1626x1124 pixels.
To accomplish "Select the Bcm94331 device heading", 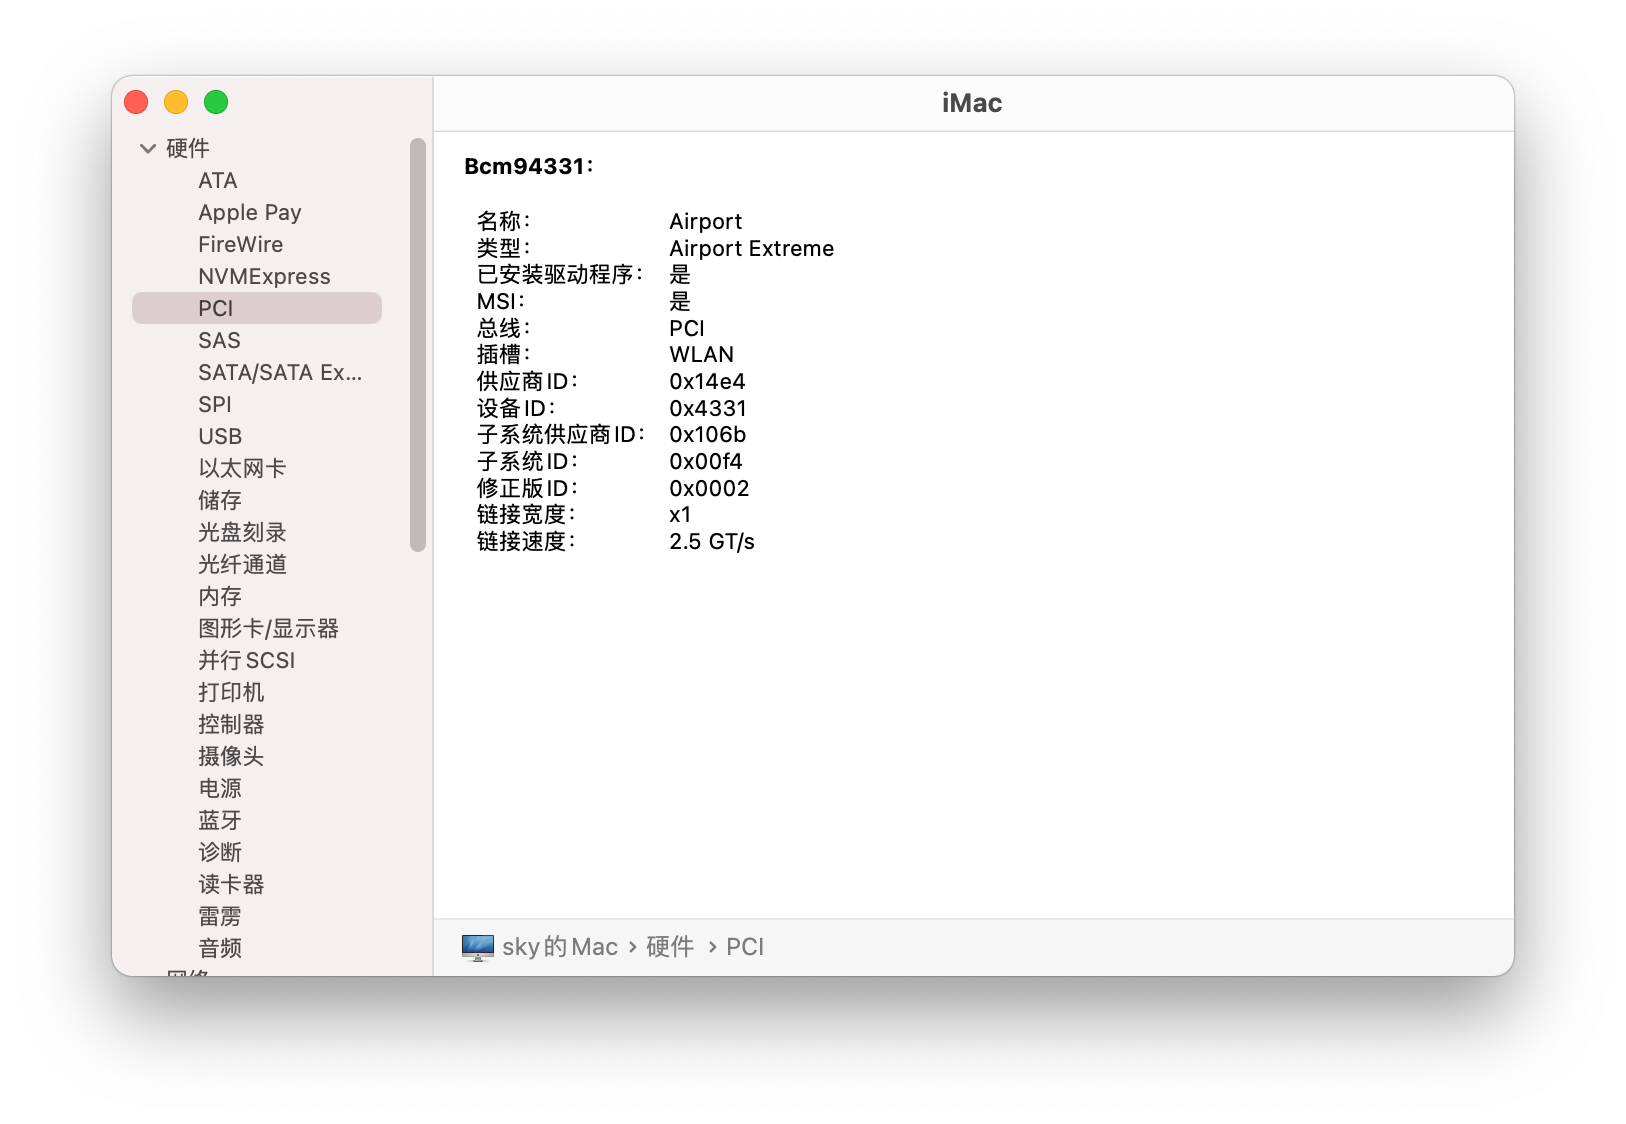I will (x=529, y=166).
